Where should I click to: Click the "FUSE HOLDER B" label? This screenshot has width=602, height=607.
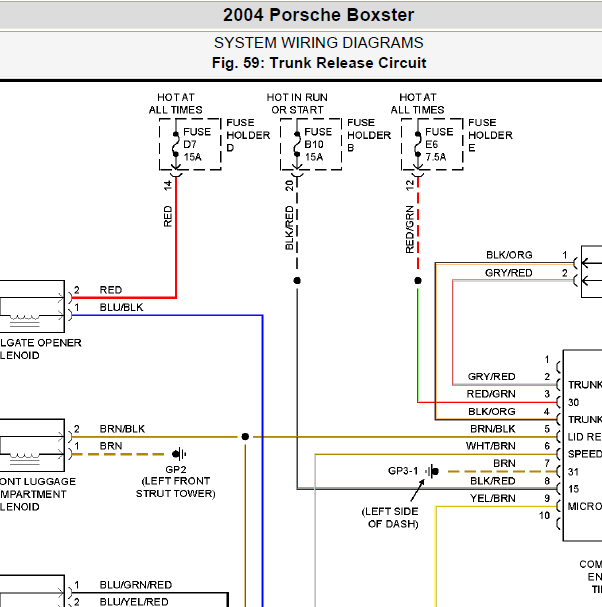click(x=369, y=135)
